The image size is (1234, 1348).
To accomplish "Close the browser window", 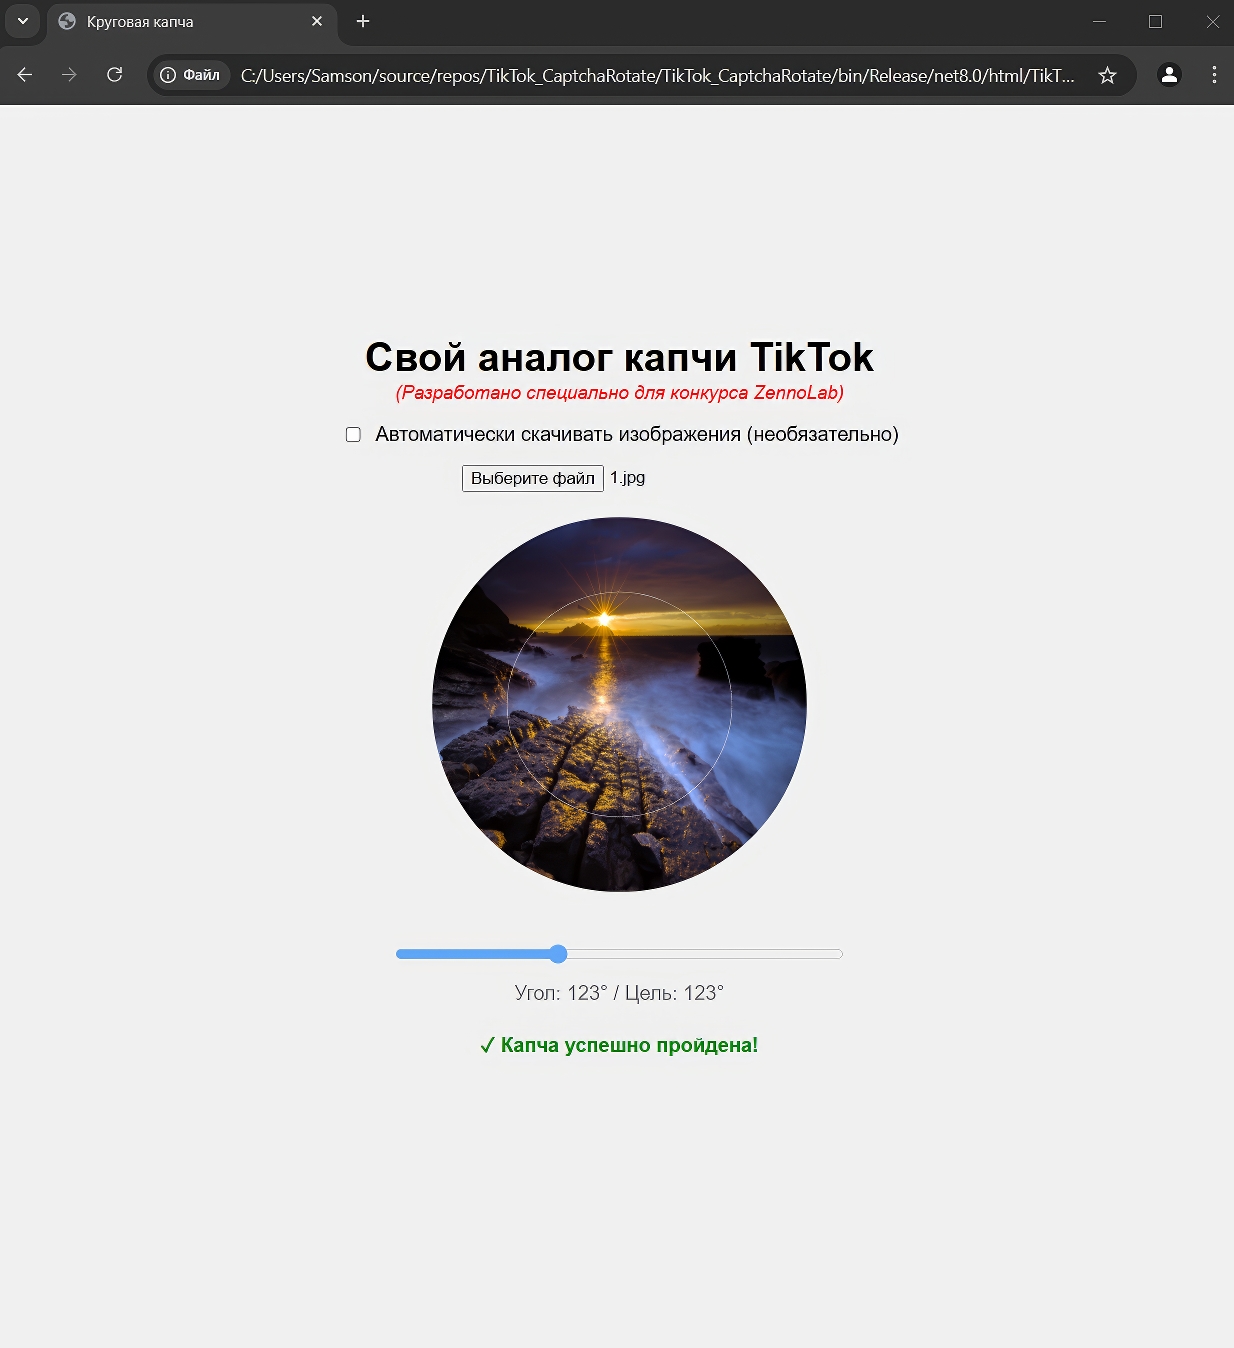I will pos(1212,21).
